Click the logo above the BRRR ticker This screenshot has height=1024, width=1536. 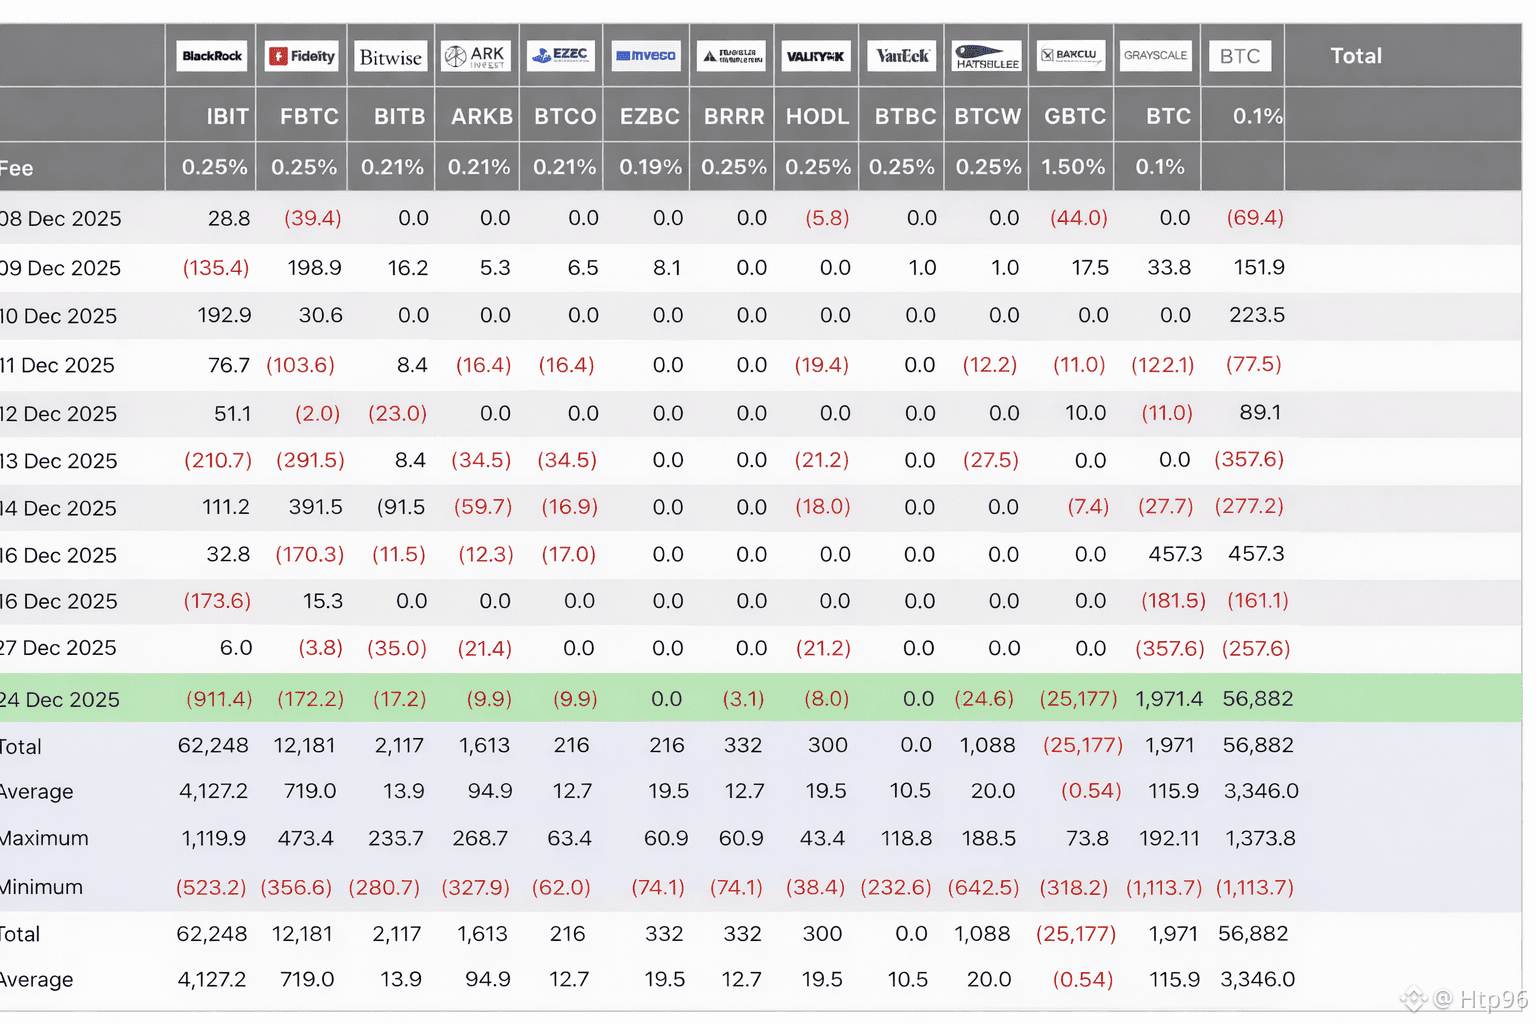(x=731, y=56)
